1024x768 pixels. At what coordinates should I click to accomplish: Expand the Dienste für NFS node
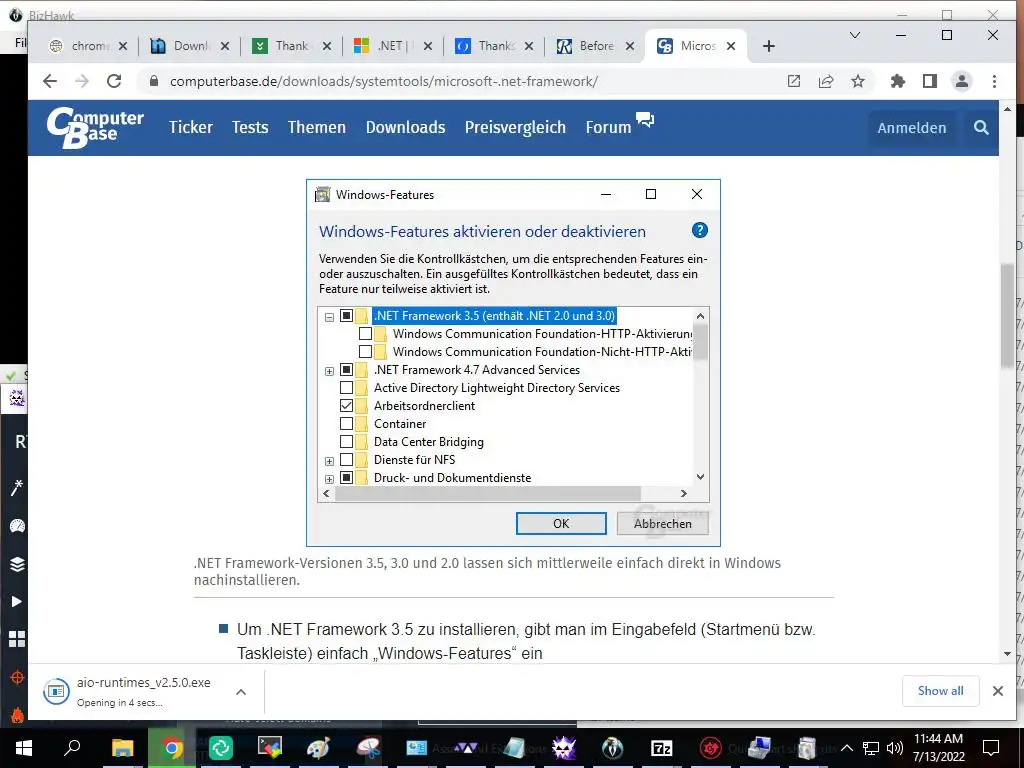click(329, 461)
